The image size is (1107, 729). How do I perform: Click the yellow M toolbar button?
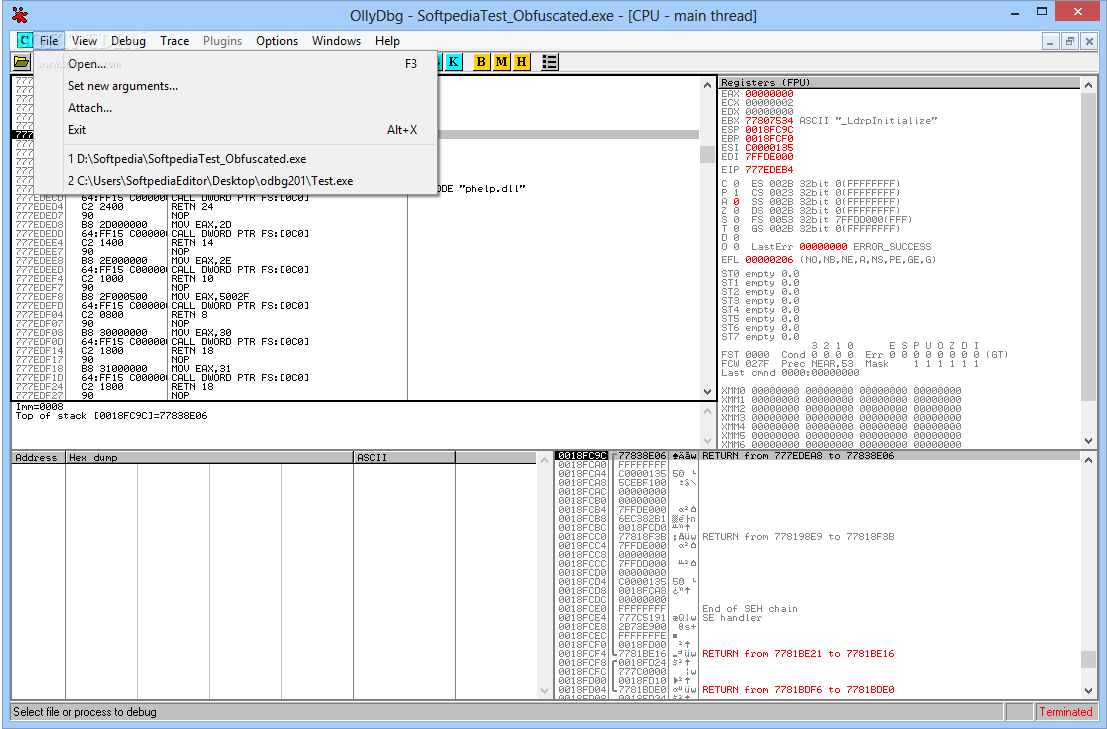501,62
